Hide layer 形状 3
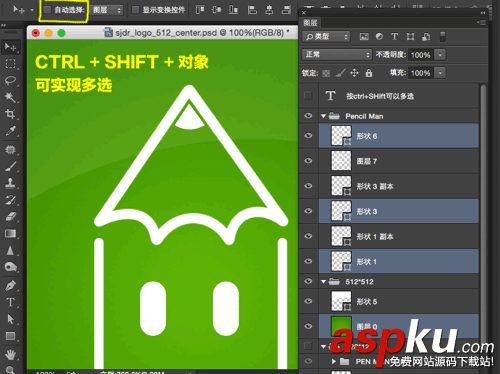This screenshot has height=374, width=500. point(308,211)
